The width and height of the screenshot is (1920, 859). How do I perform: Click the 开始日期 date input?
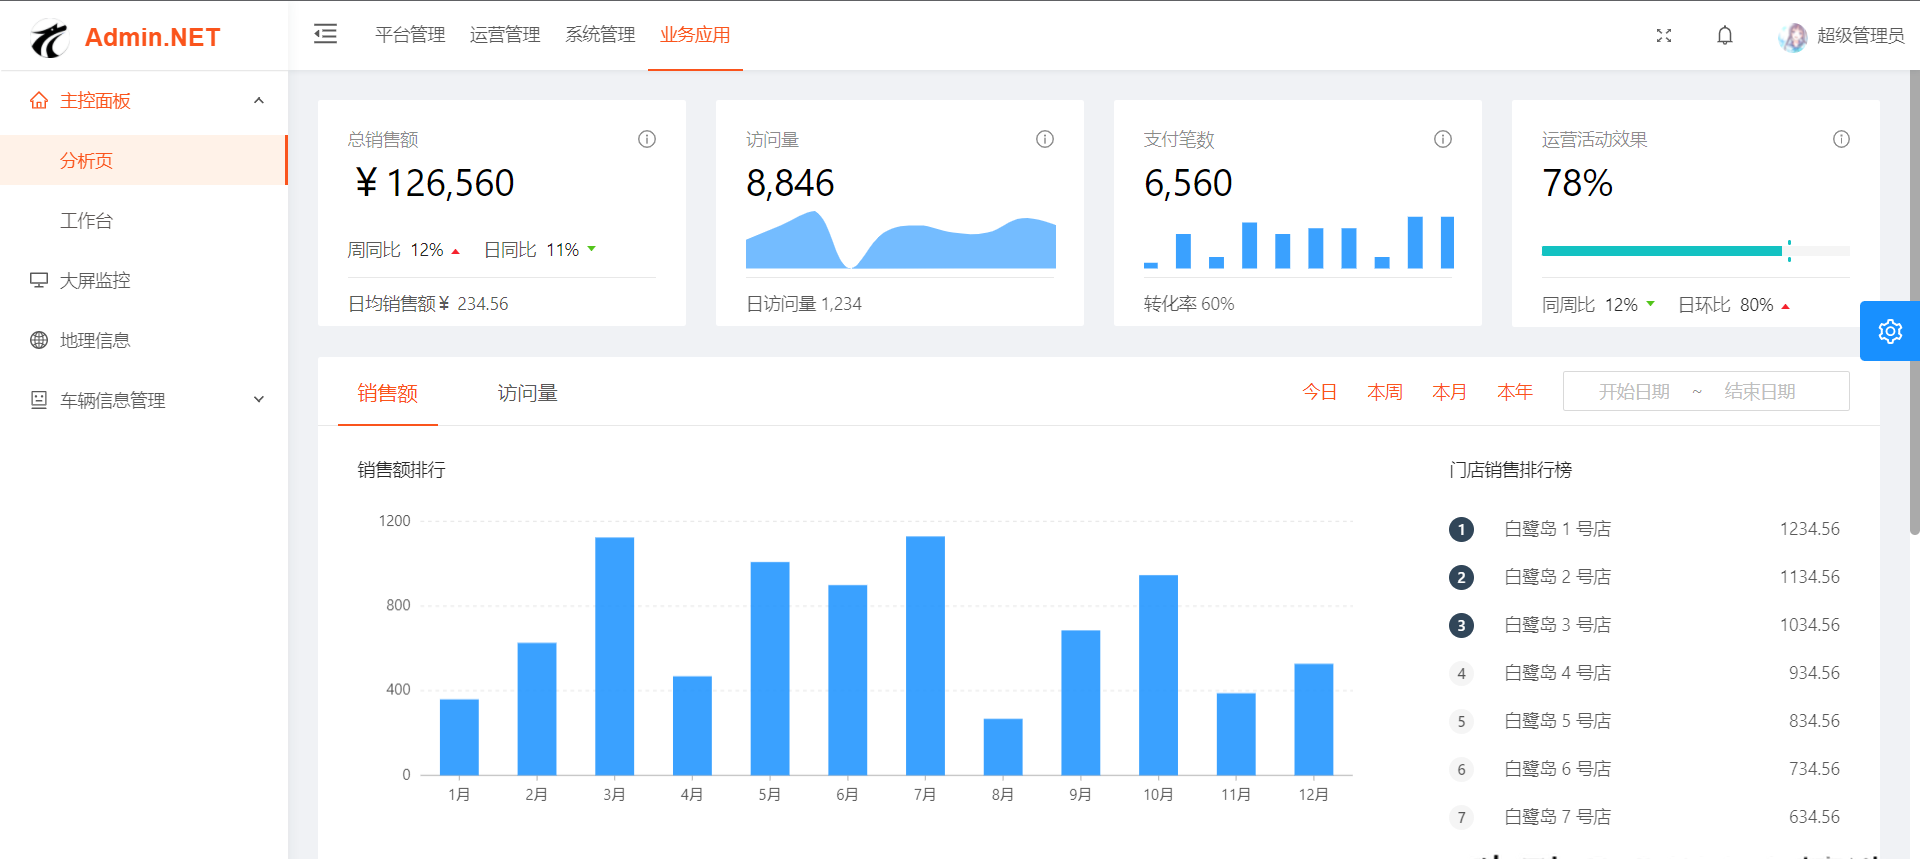click(1634, 392)
